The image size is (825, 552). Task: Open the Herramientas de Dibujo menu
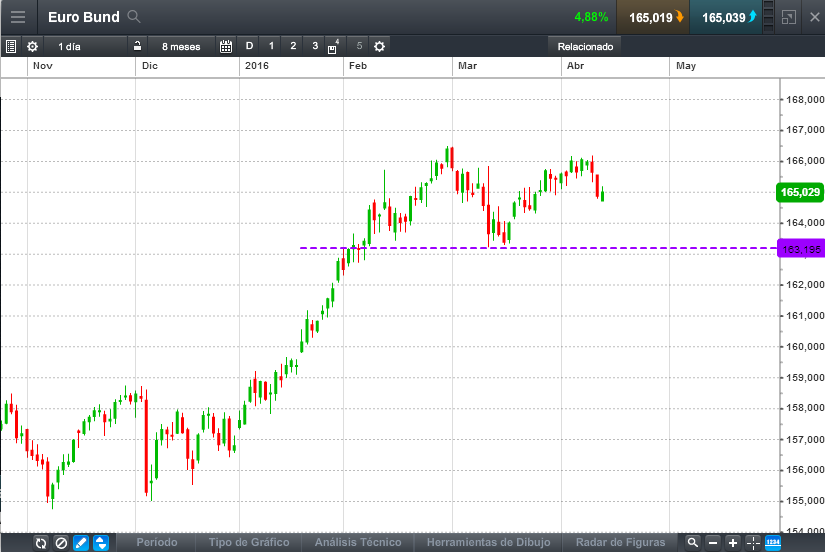488,543
